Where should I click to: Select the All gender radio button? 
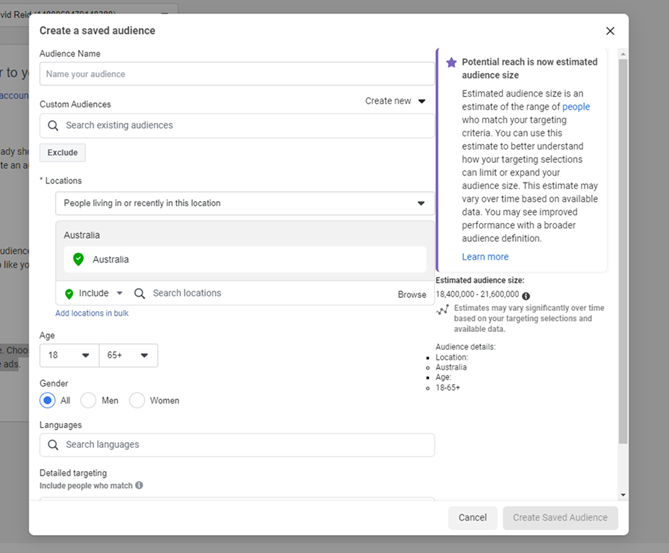coord(47,400)
